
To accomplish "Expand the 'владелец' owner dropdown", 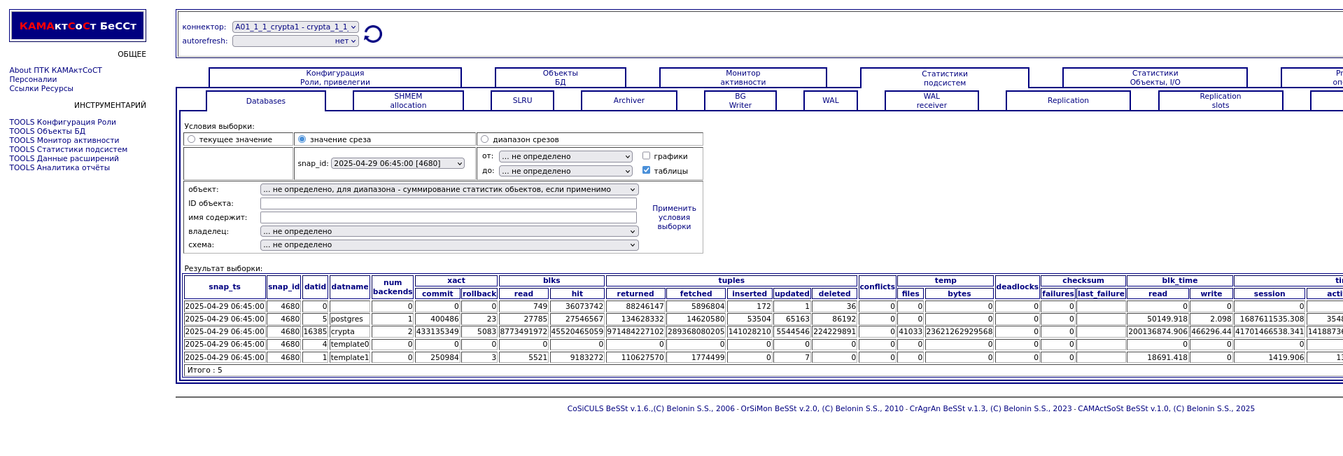I will coord(448,231).
